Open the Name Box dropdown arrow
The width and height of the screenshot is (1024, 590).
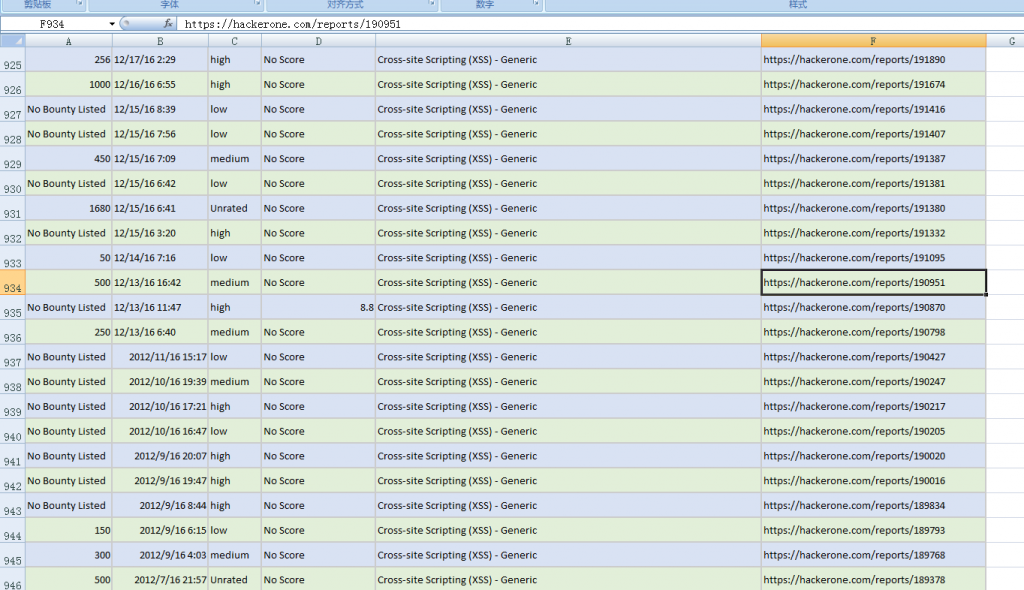(112, 24)
